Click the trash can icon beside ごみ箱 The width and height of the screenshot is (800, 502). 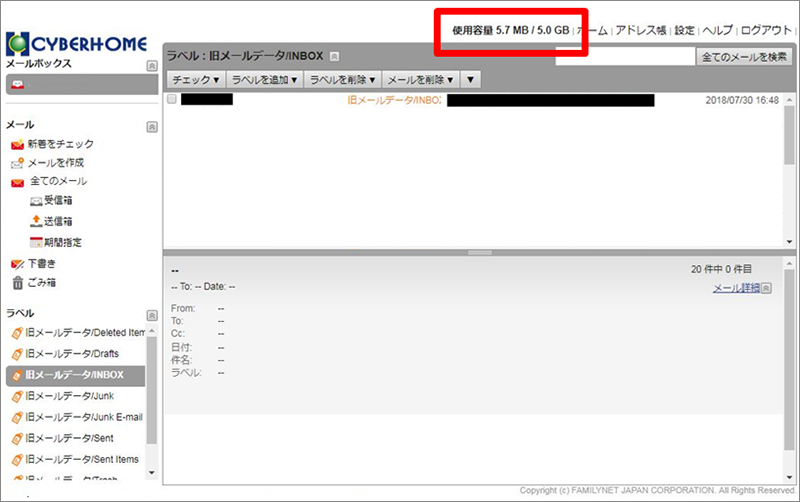17,283
